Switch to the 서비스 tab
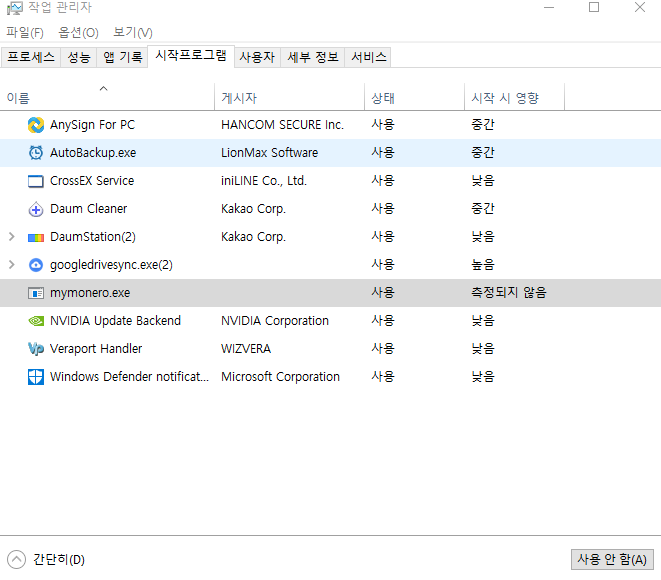This screenshot has height=580, width=661. (x=369, y=57)
